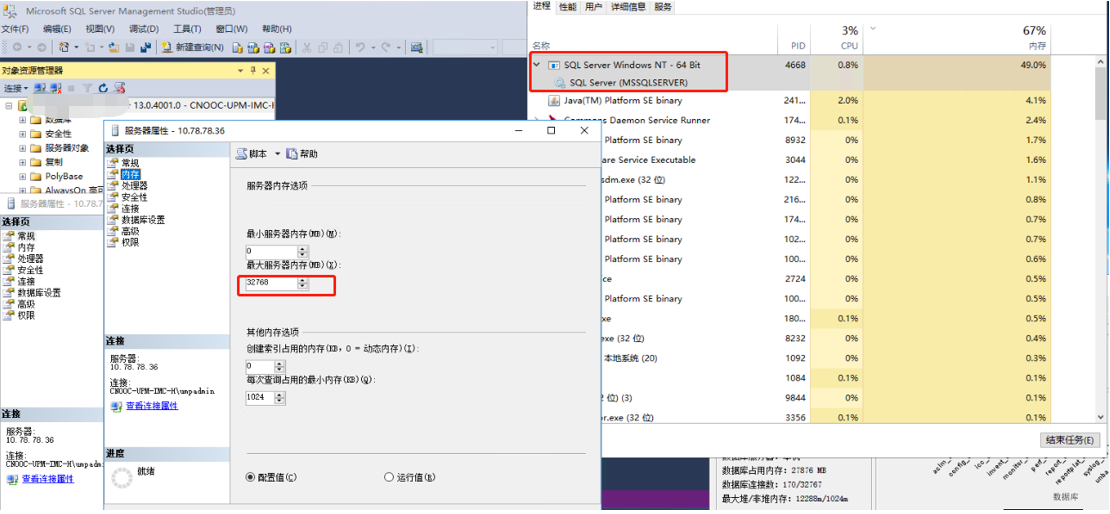The width and height of the screenshot is (1110, 514).
Task: Expand the PolyBase folder node
Action: click(x=23, y=176)
